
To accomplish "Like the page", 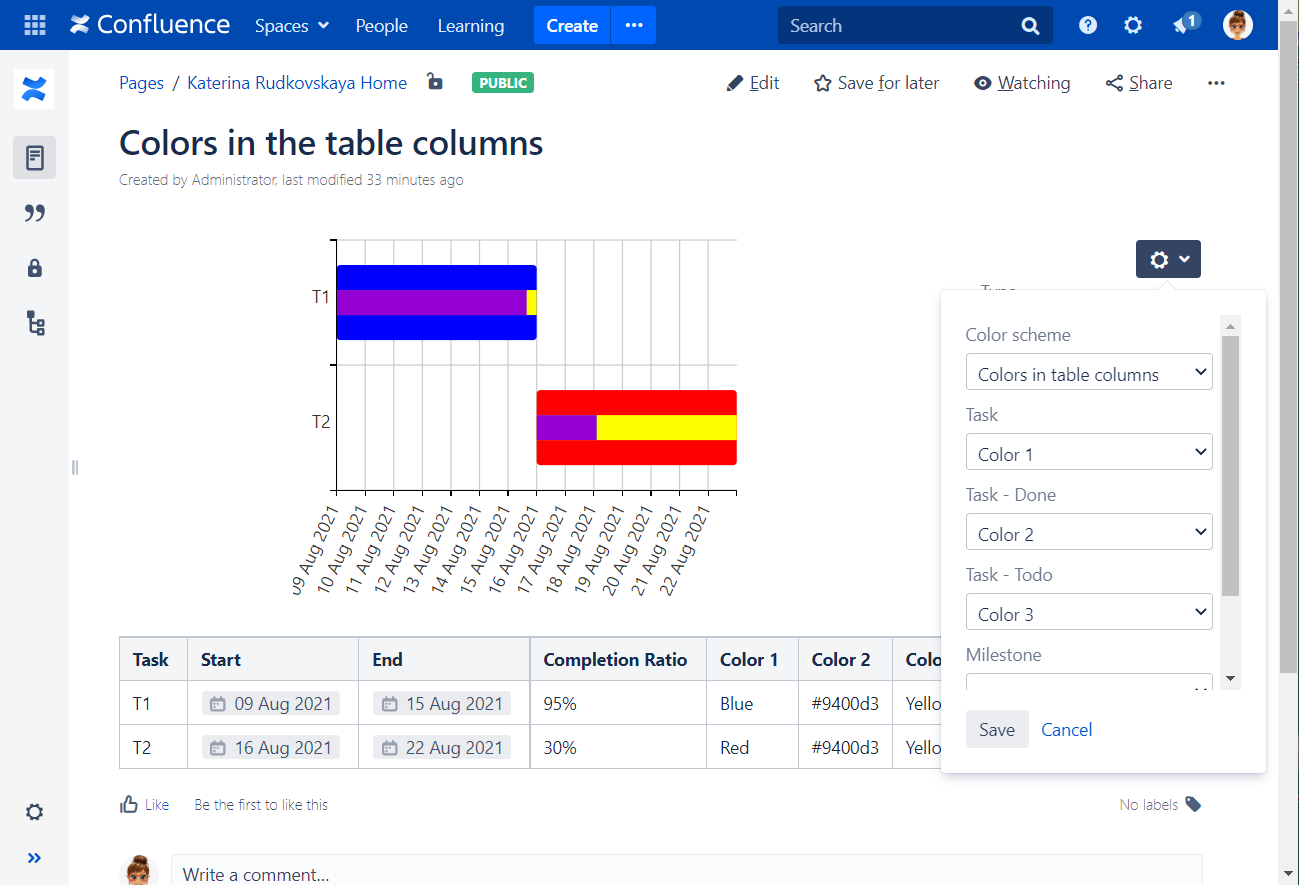I will 144,804.
